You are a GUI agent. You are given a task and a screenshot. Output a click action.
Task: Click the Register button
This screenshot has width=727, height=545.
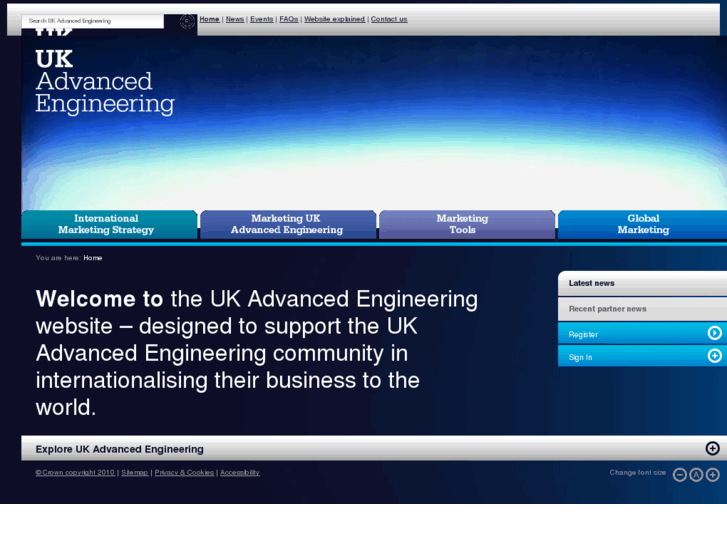click(x=643, y=333)
